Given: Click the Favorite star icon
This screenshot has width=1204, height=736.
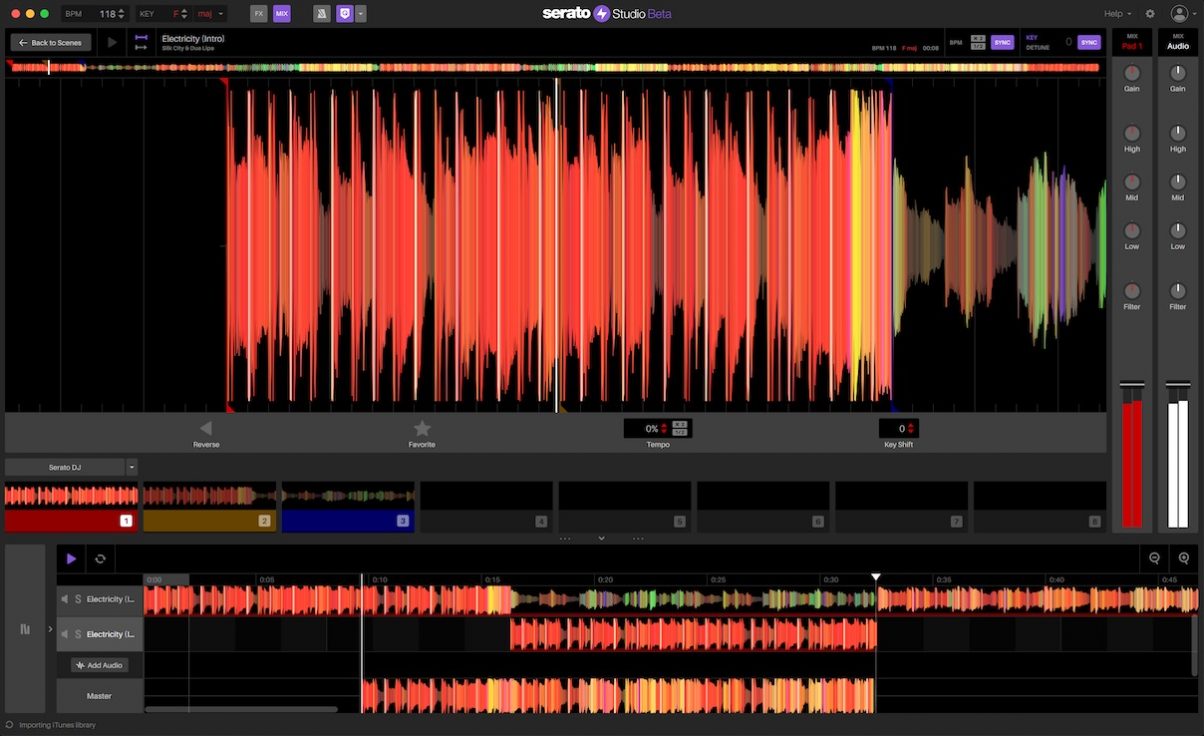Looking at the screenshot, I should tap(422, 428).
